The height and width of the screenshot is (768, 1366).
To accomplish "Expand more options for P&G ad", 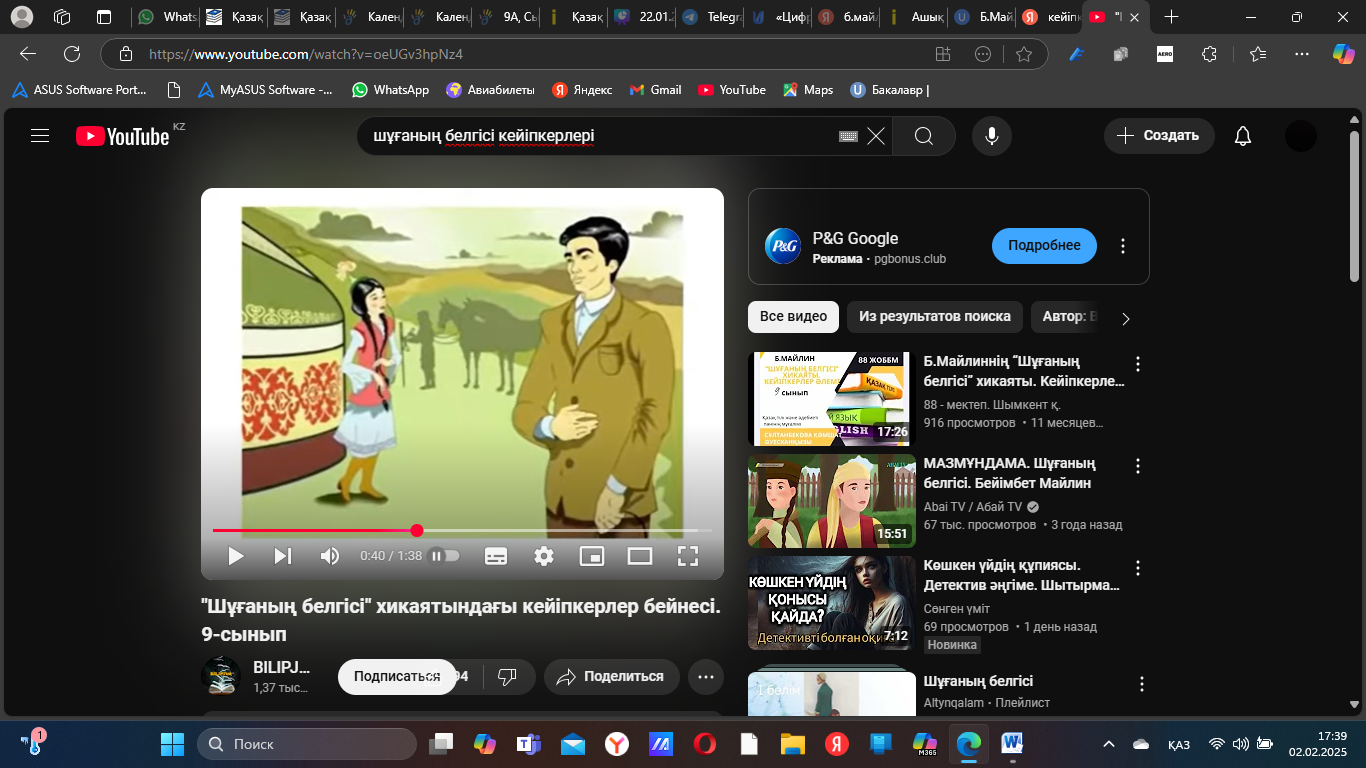I will 1123,246.
